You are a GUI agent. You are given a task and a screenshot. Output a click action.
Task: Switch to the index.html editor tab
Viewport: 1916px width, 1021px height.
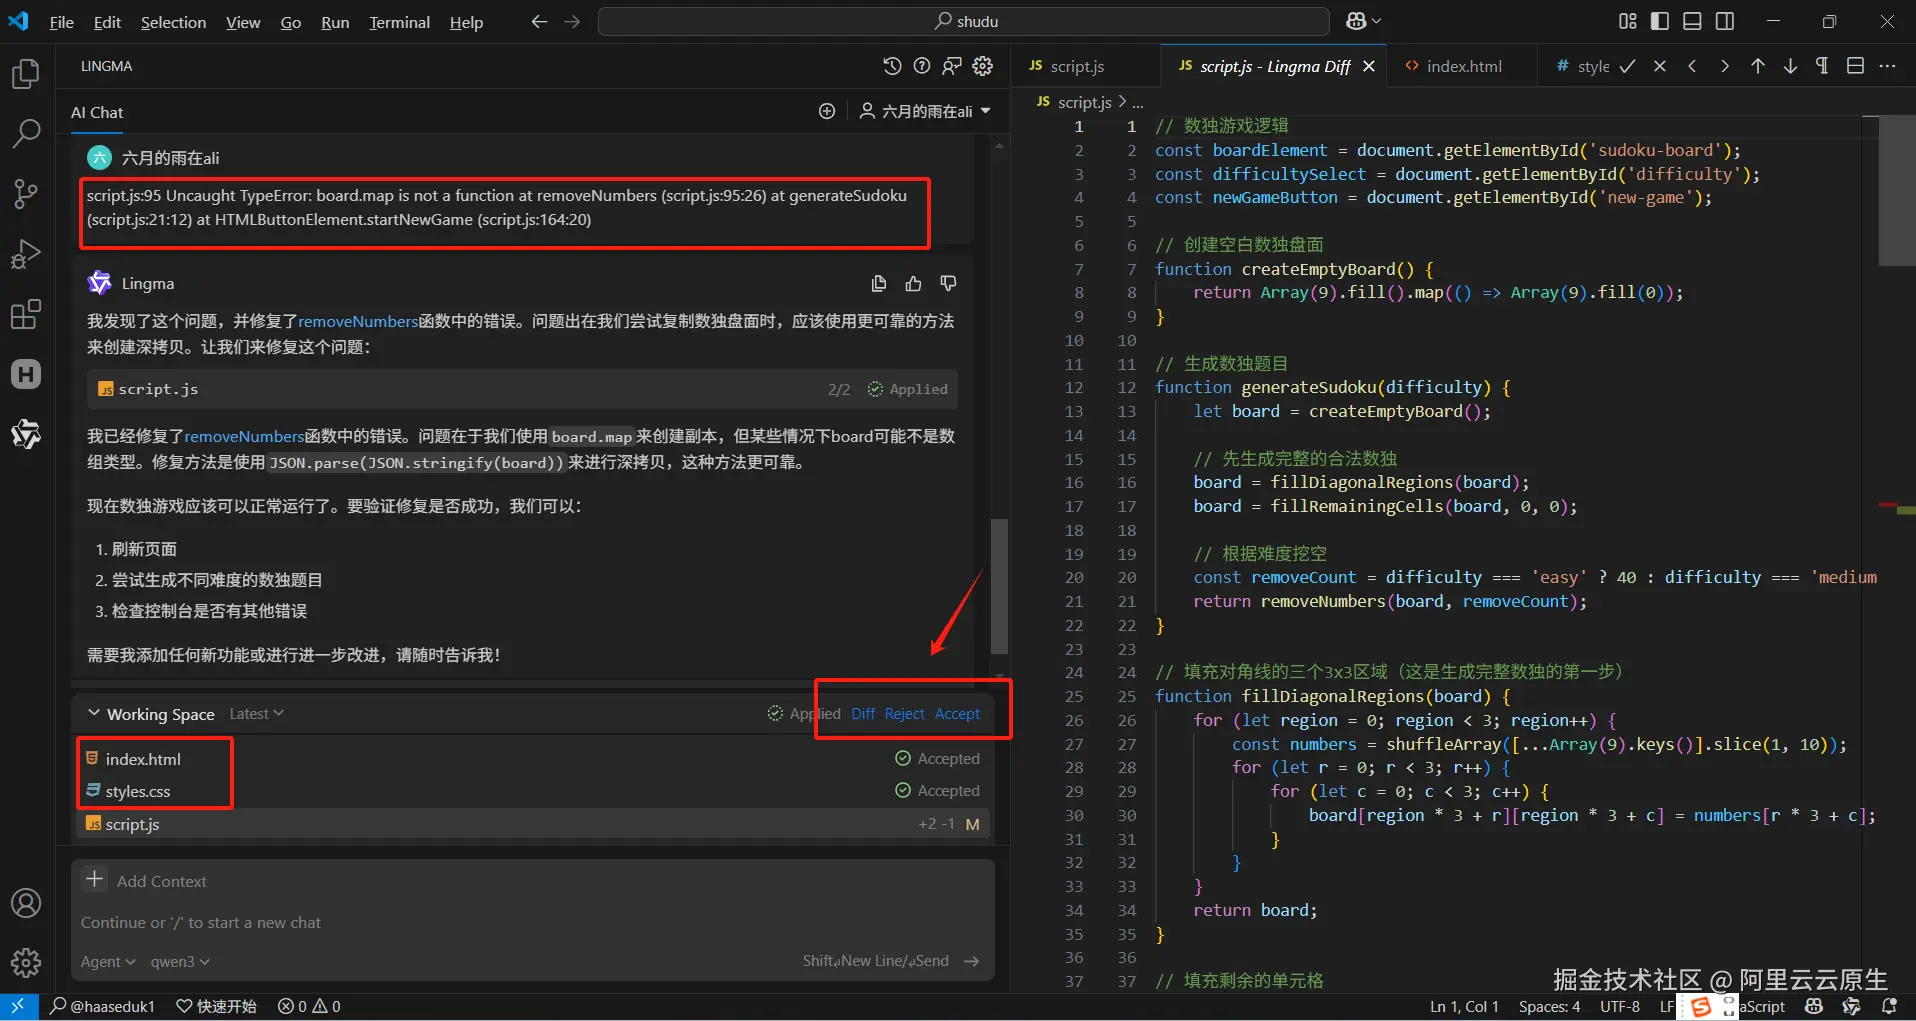pos(1463,66)
